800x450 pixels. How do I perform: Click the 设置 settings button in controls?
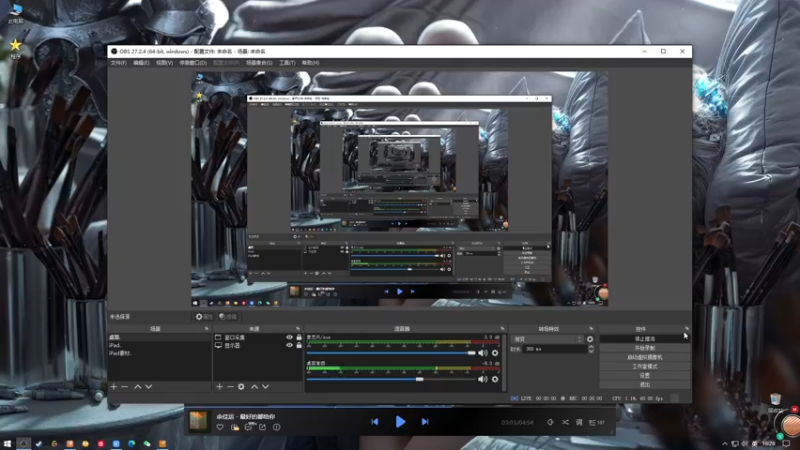pos(645,376)
